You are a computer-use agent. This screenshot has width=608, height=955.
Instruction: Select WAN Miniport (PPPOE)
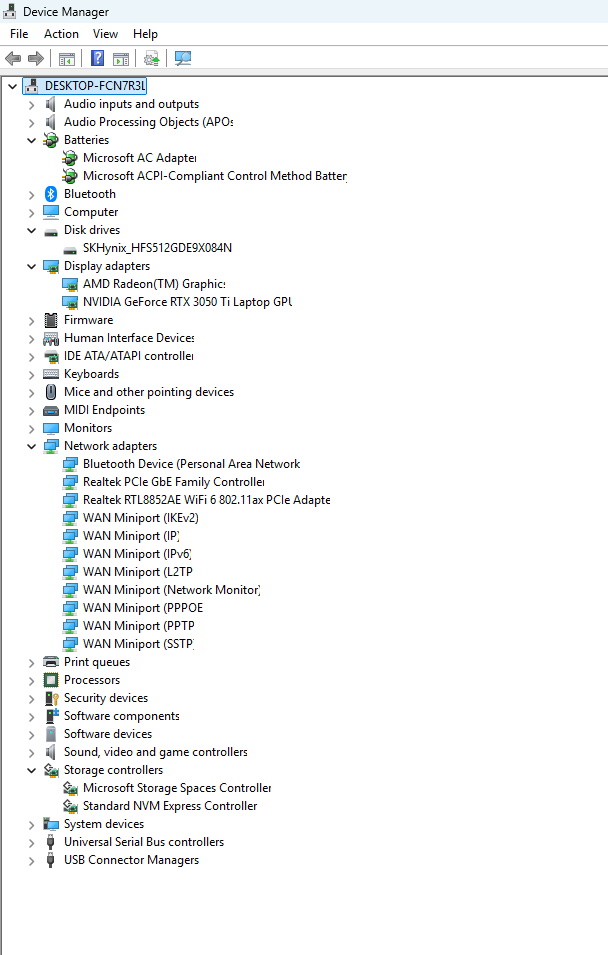[x=143, y=608]
